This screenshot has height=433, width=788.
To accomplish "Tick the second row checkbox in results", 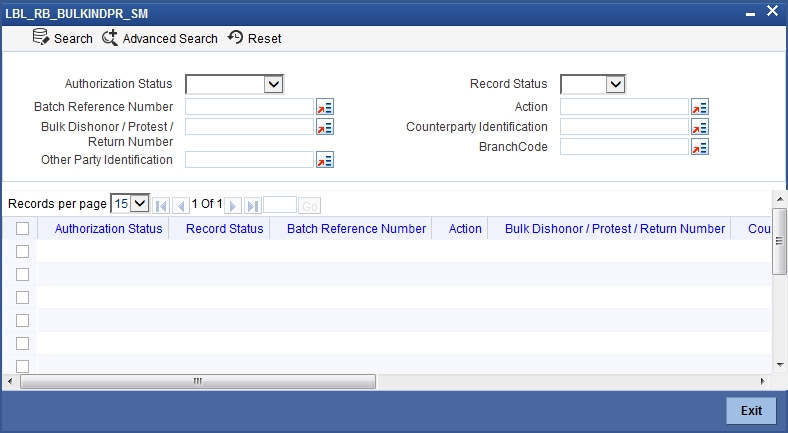I will point(22,274).
